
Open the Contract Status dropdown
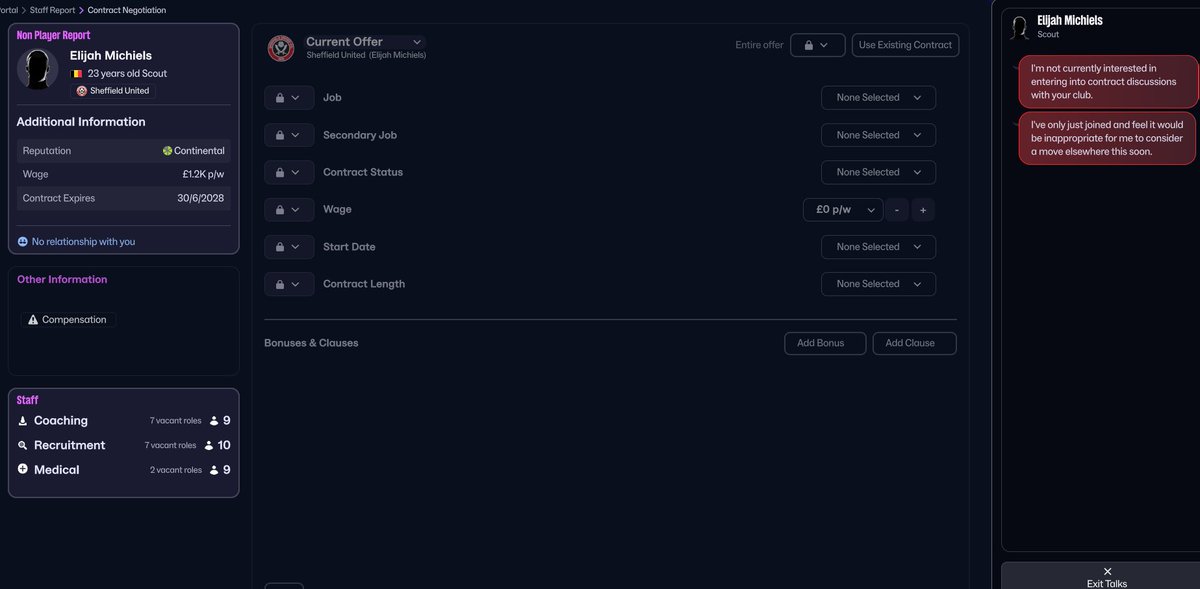pos(878,172)
